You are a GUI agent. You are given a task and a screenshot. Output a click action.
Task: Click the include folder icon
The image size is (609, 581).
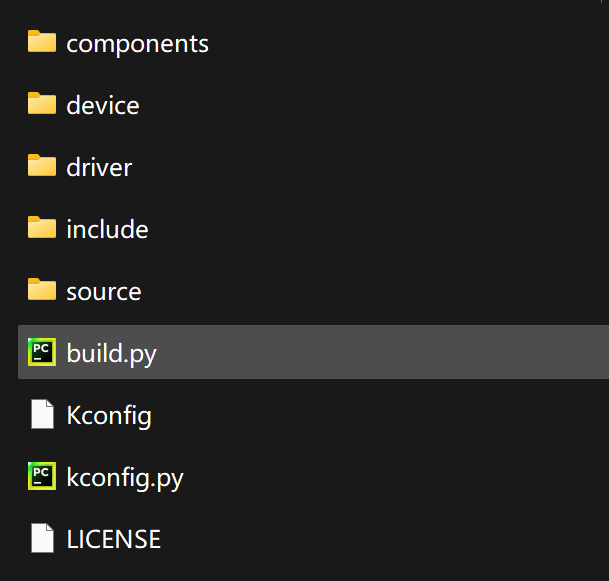(x=42, y=228)
